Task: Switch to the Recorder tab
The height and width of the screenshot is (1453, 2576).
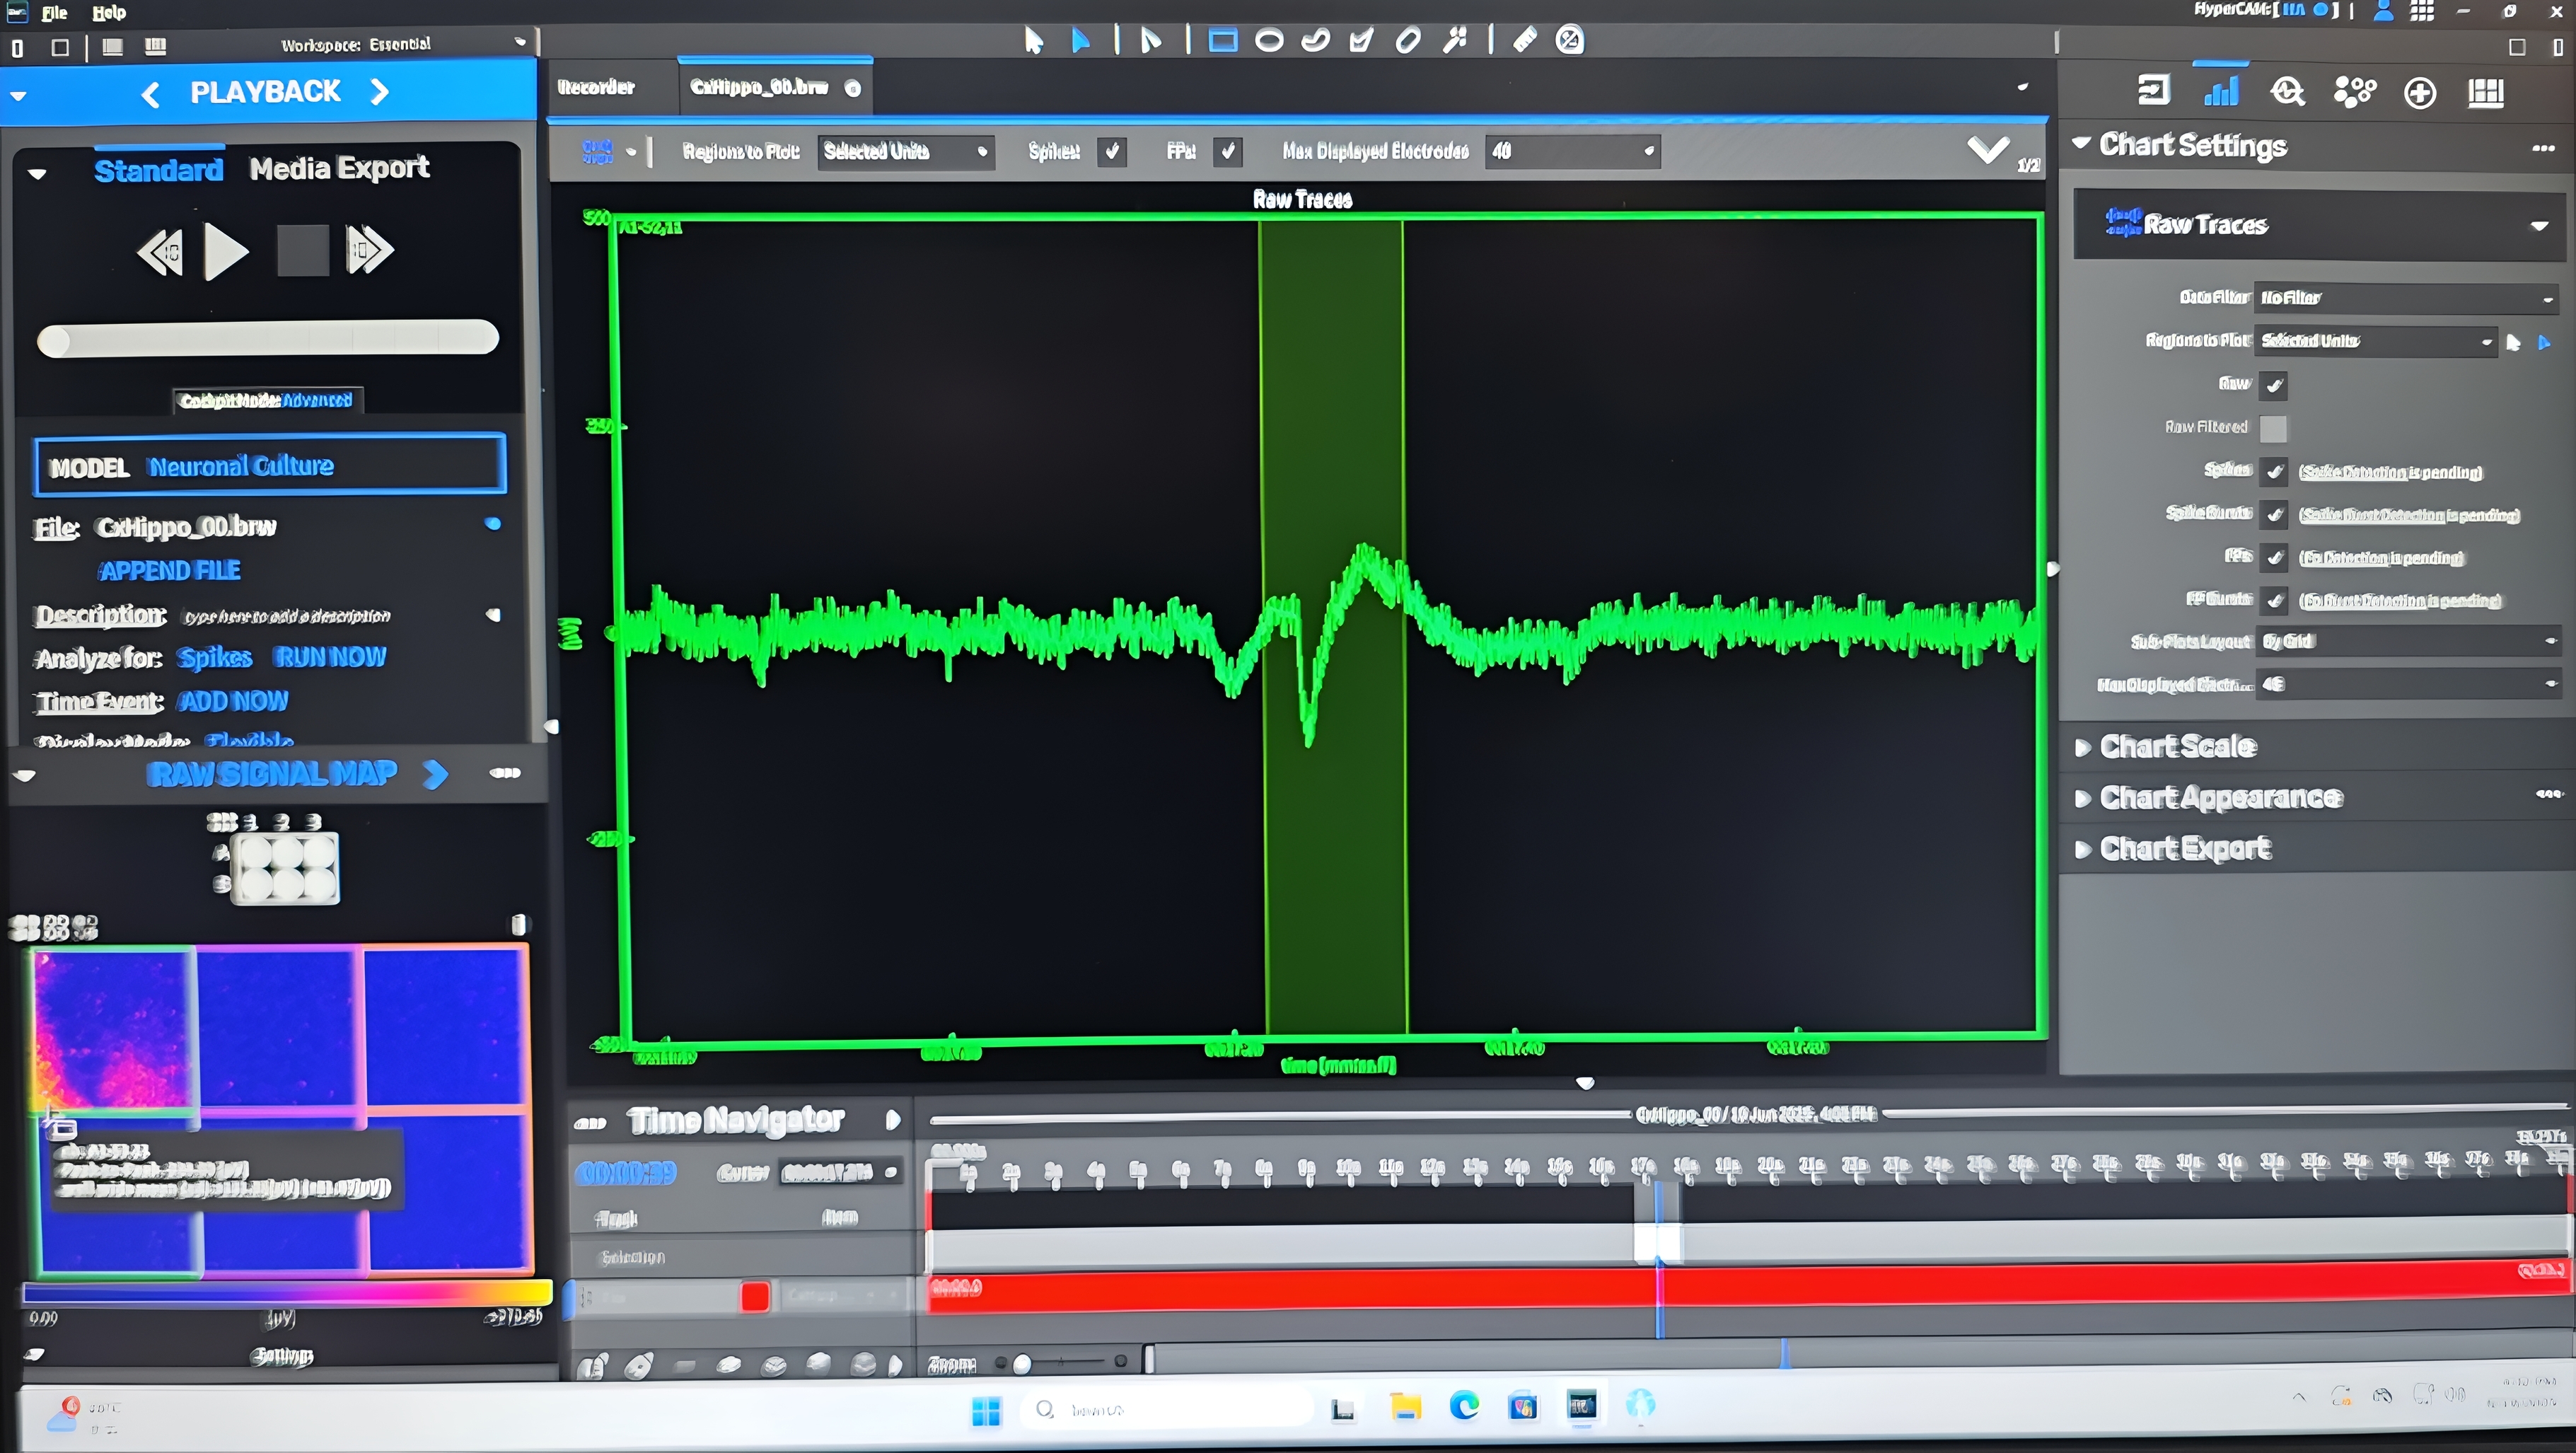Action: point(596,88)
